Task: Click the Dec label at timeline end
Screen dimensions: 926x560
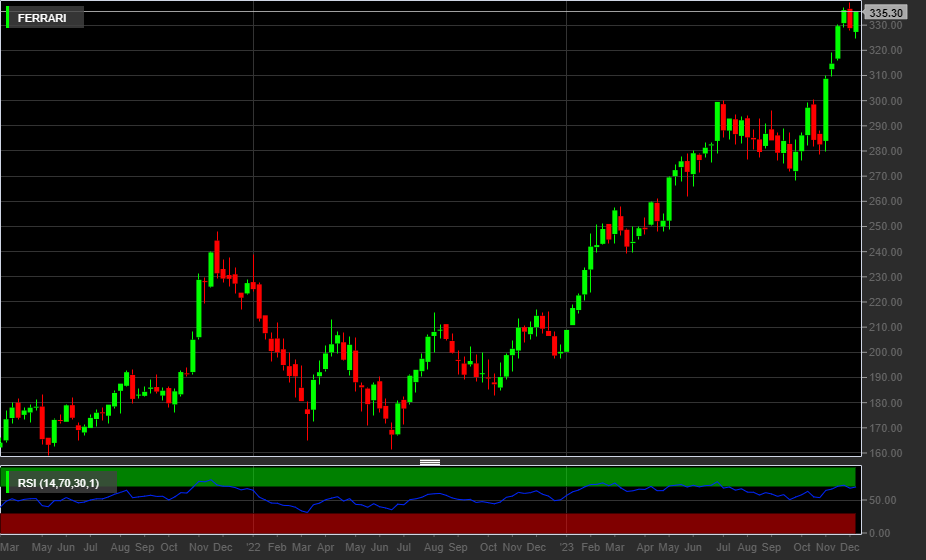Action: click(x=849, y=547)
